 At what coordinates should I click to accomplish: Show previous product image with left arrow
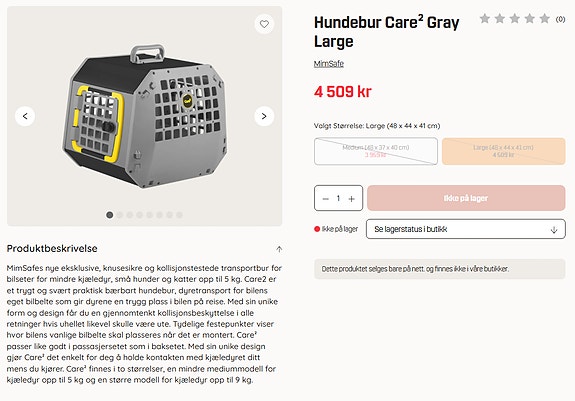pos(25,116)
